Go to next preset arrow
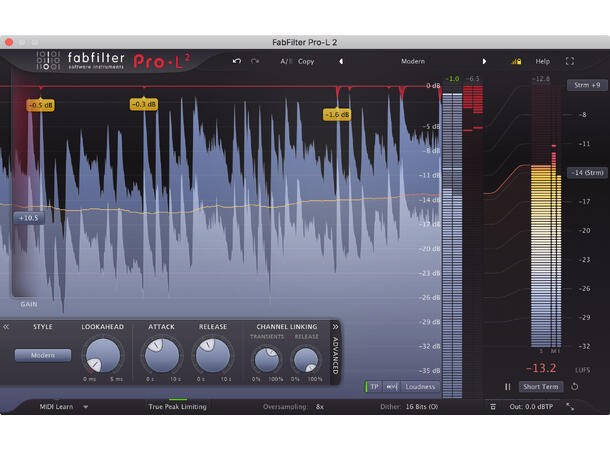The width and height of the screenshot is (610, 450). click(484, 61)
